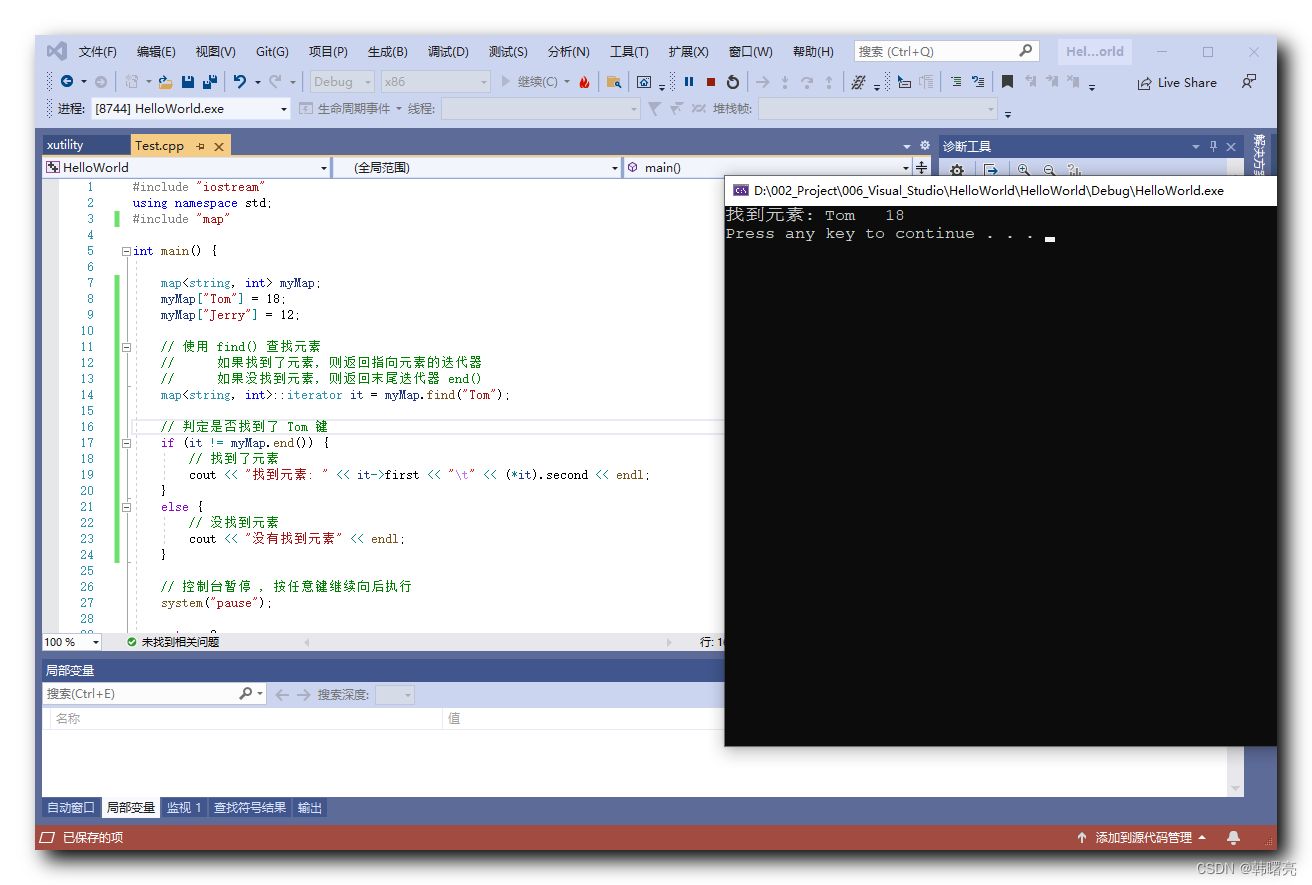Close the Test.cpp tab

[219, 146]
